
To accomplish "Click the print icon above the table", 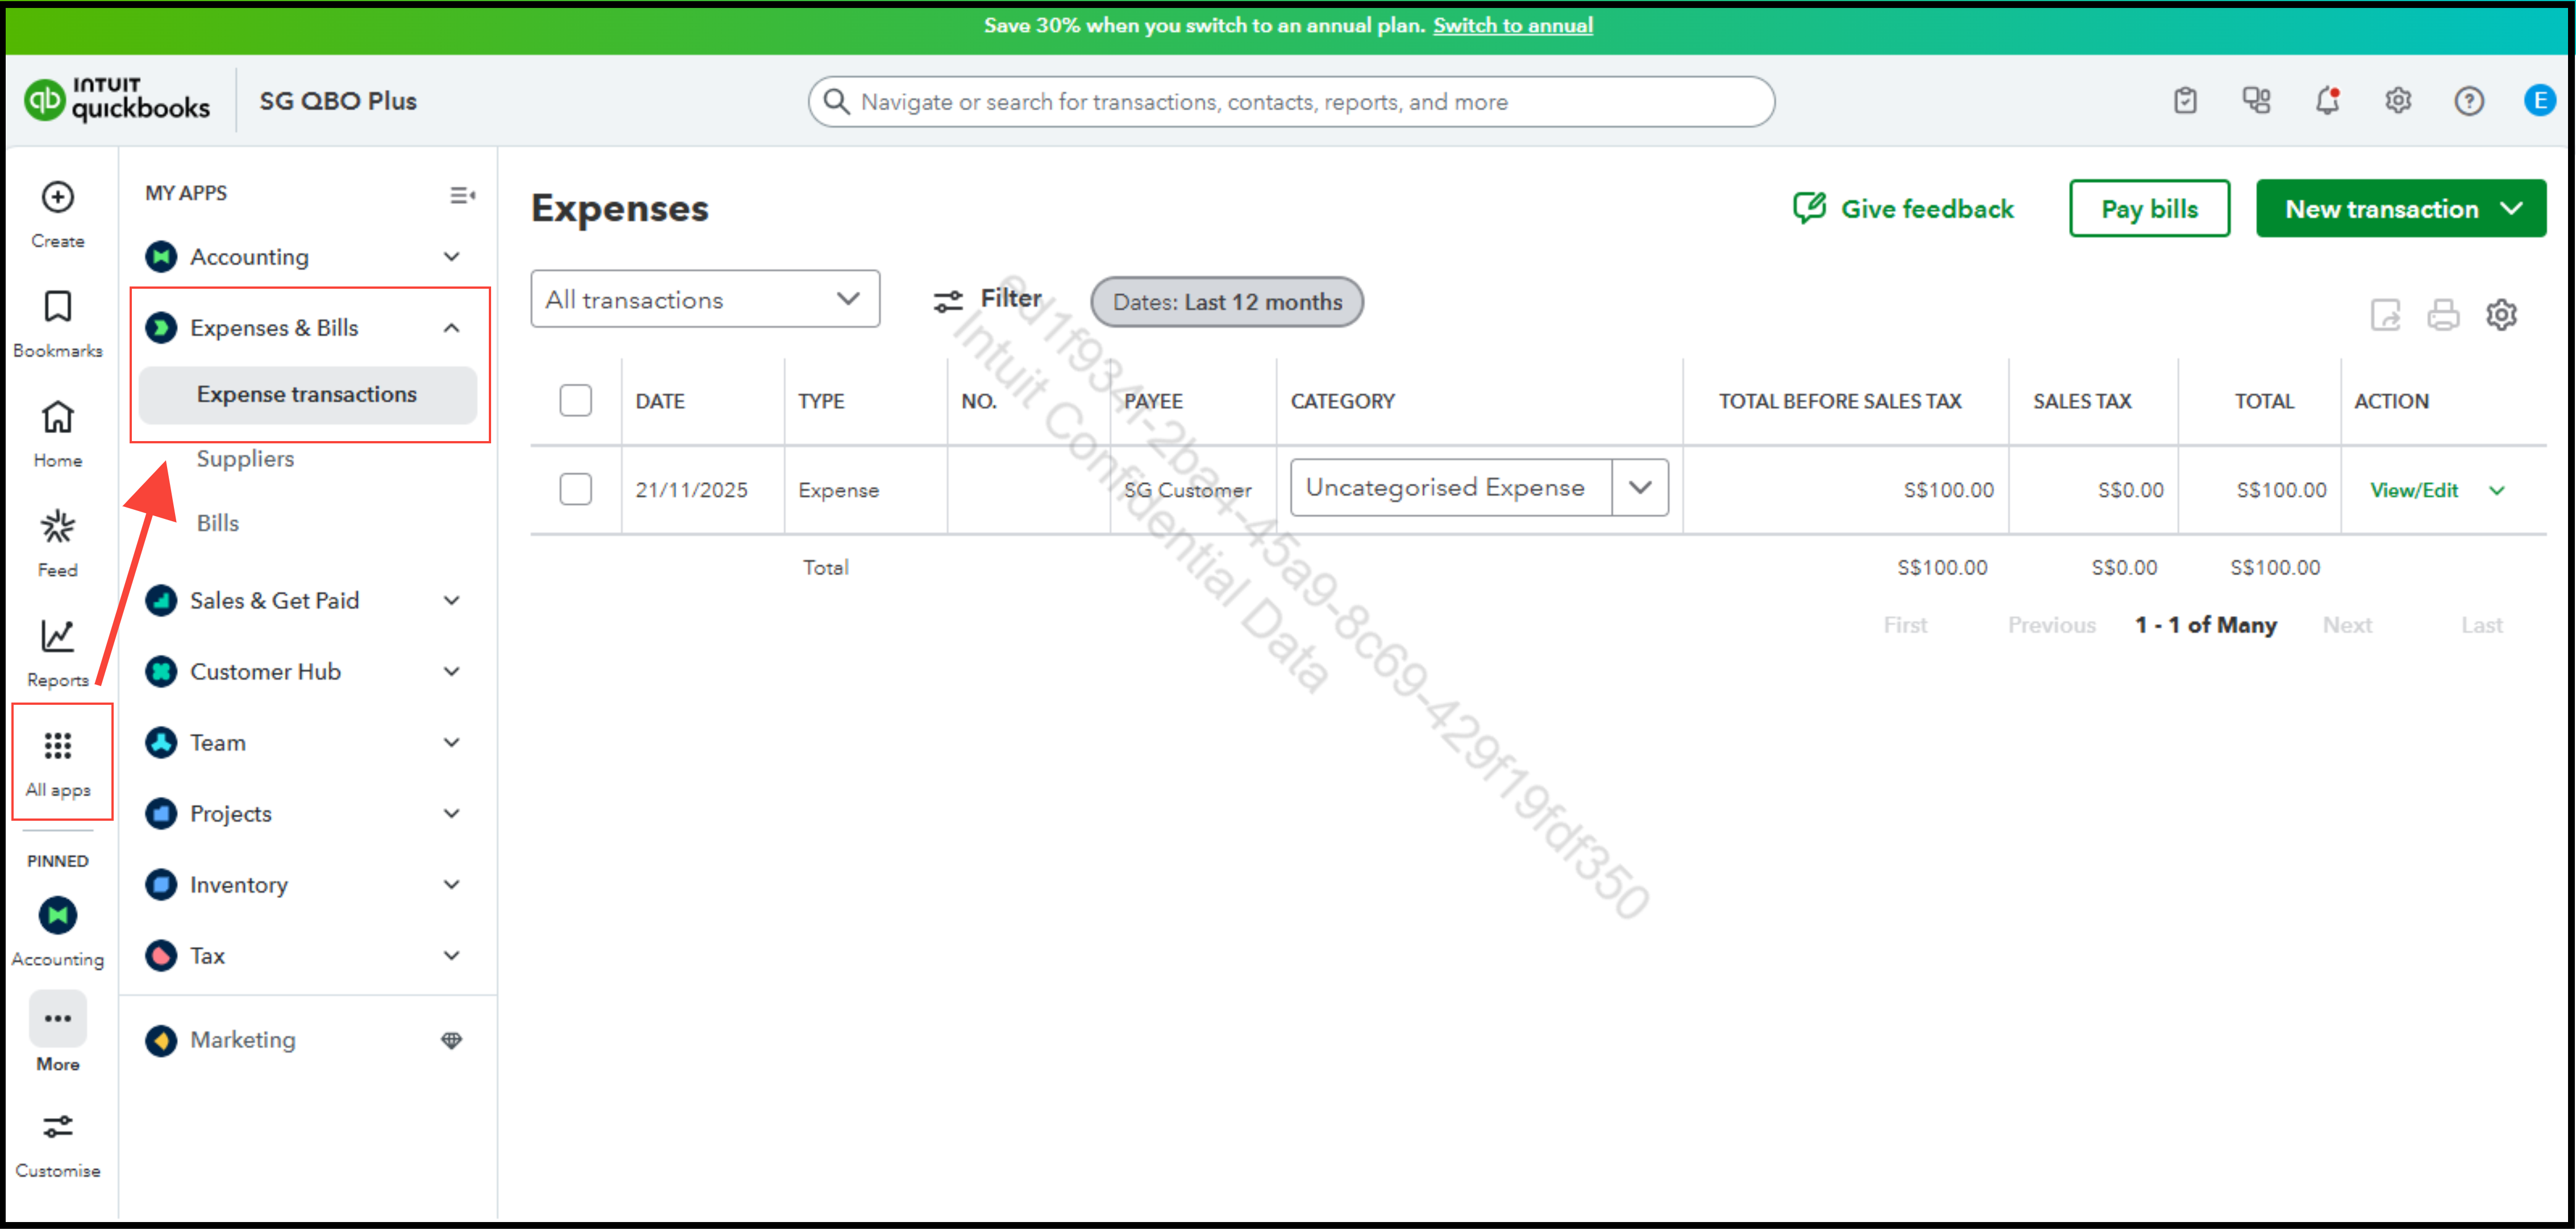I will pos(2443,315).
